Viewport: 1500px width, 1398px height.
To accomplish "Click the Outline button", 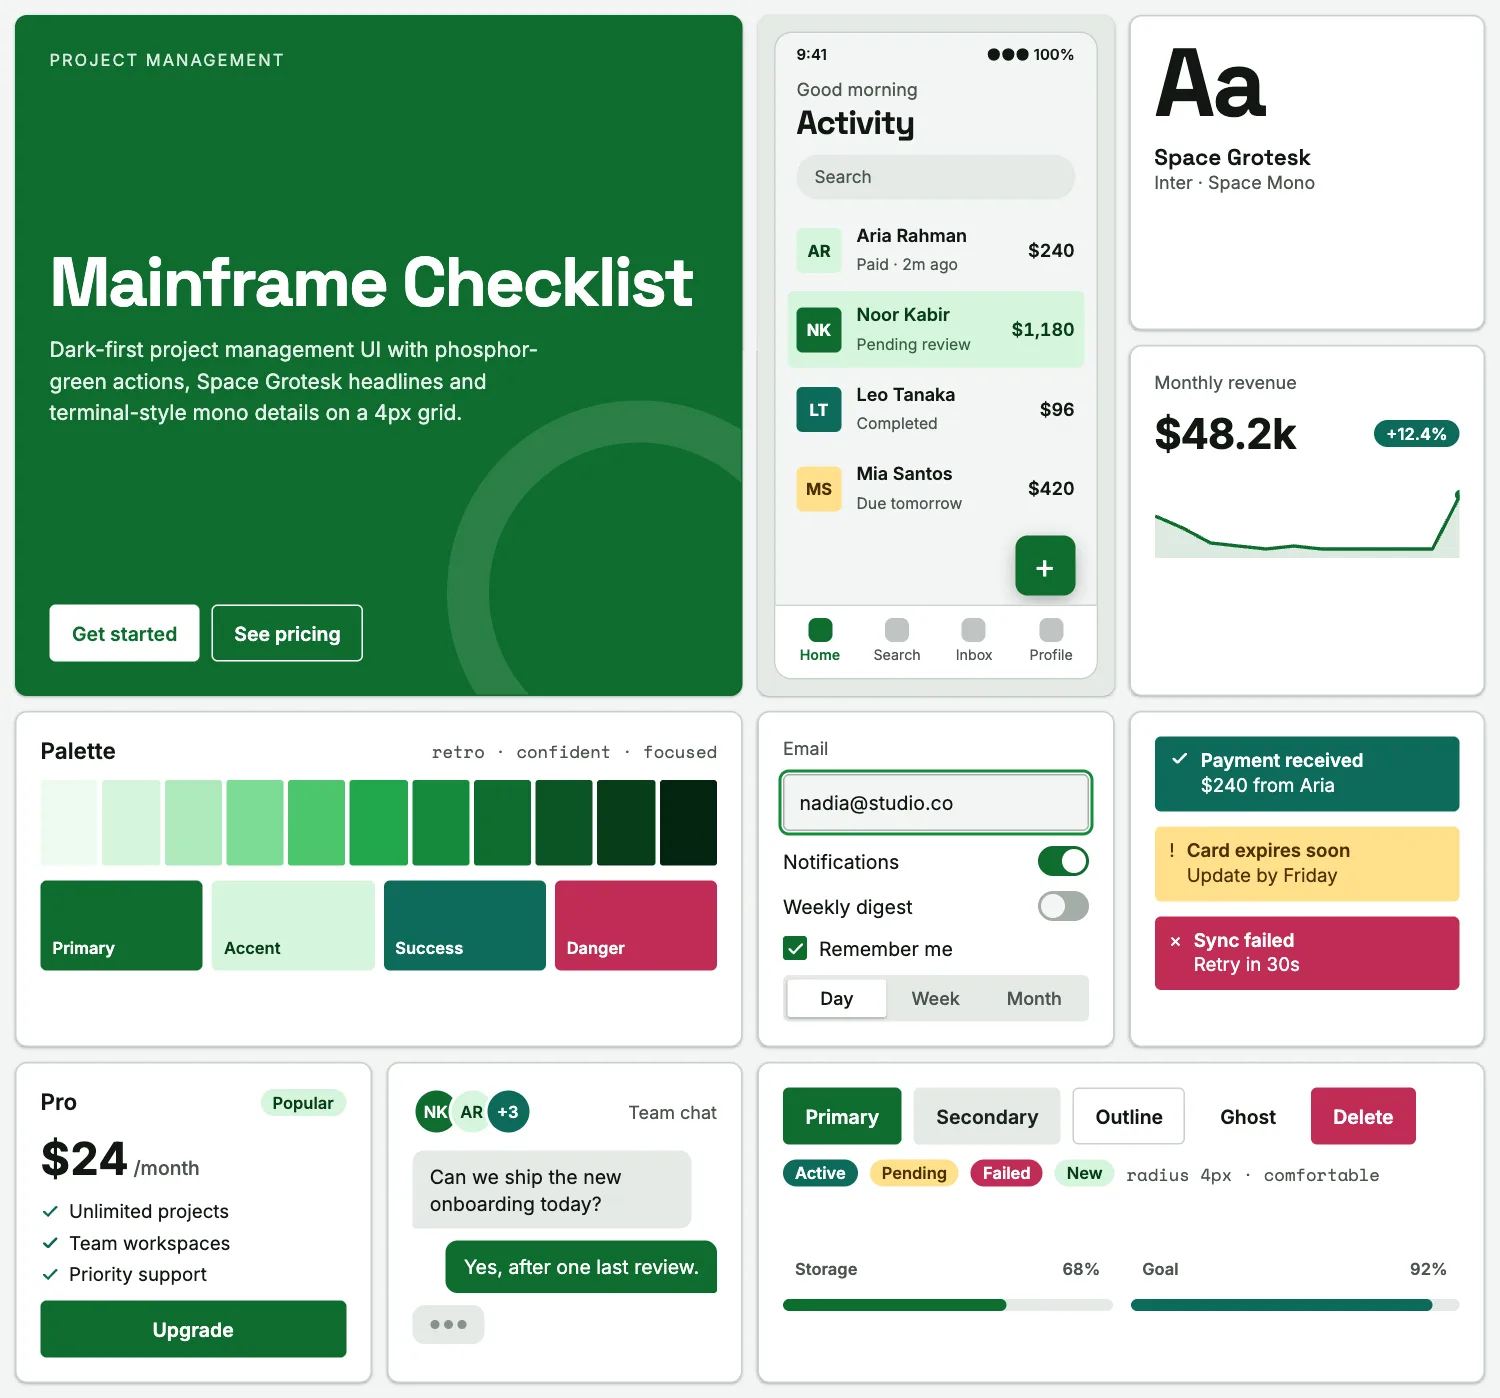I will (1129, 1116).
